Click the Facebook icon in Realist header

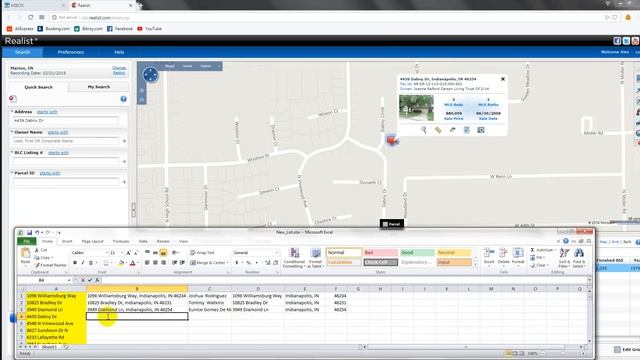617,41
